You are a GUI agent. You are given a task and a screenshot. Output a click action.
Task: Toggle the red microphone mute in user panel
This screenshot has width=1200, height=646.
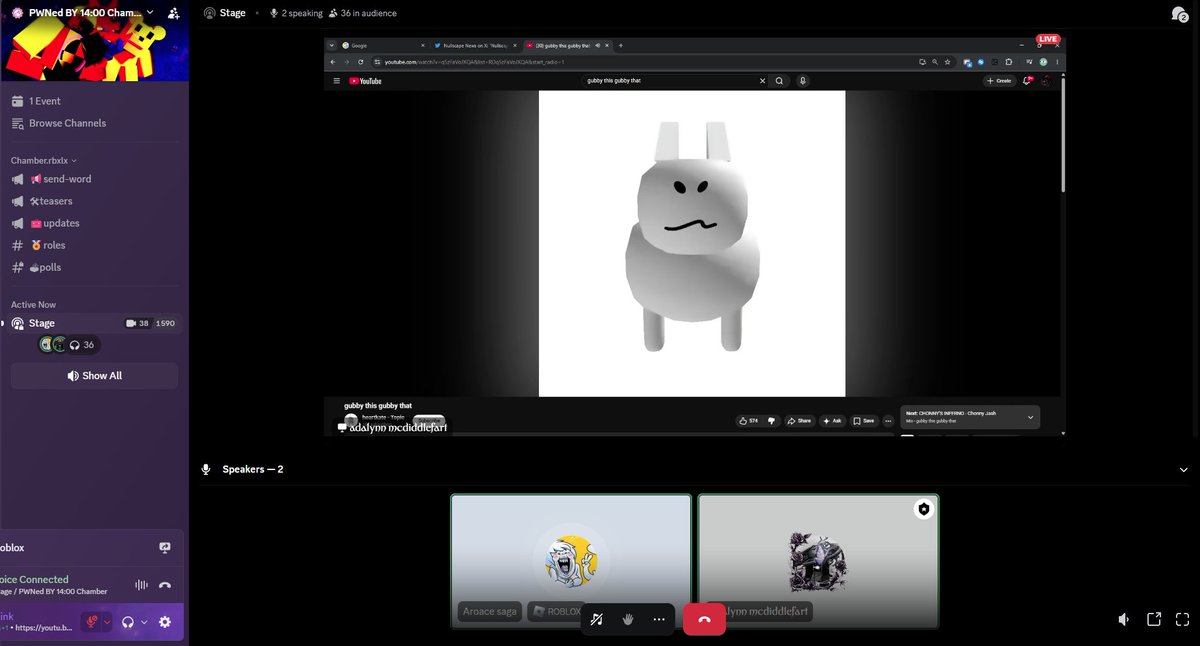[93, 622]
